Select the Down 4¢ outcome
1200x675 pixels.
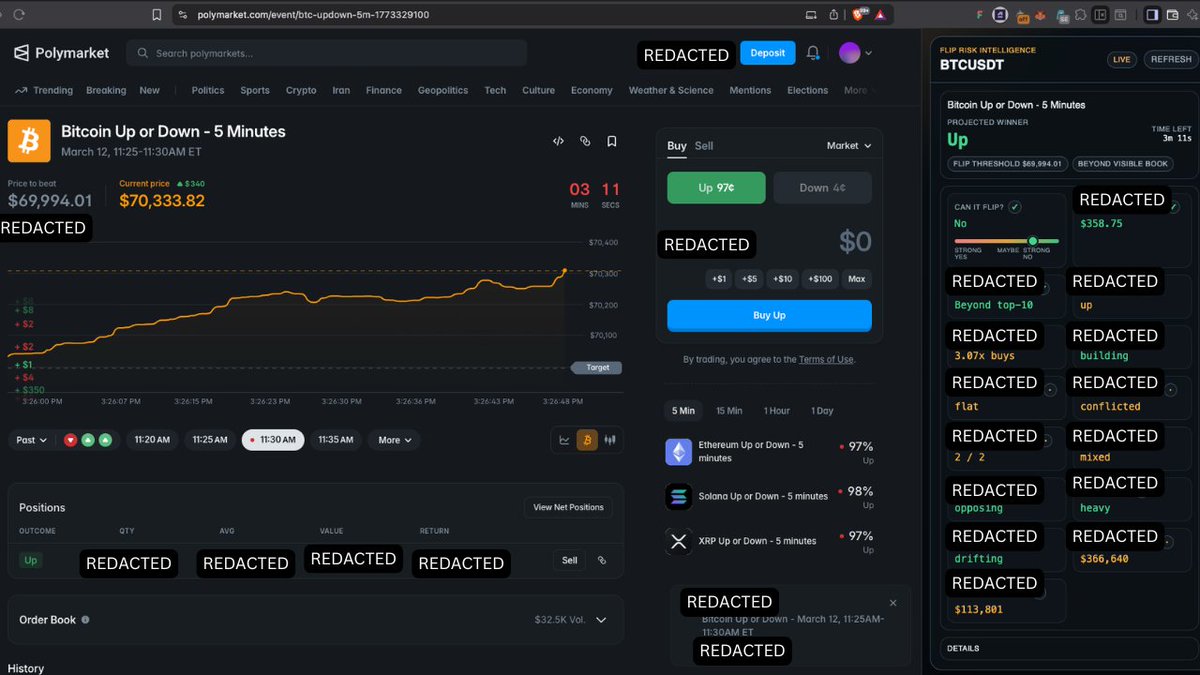(x=822, y=188)
